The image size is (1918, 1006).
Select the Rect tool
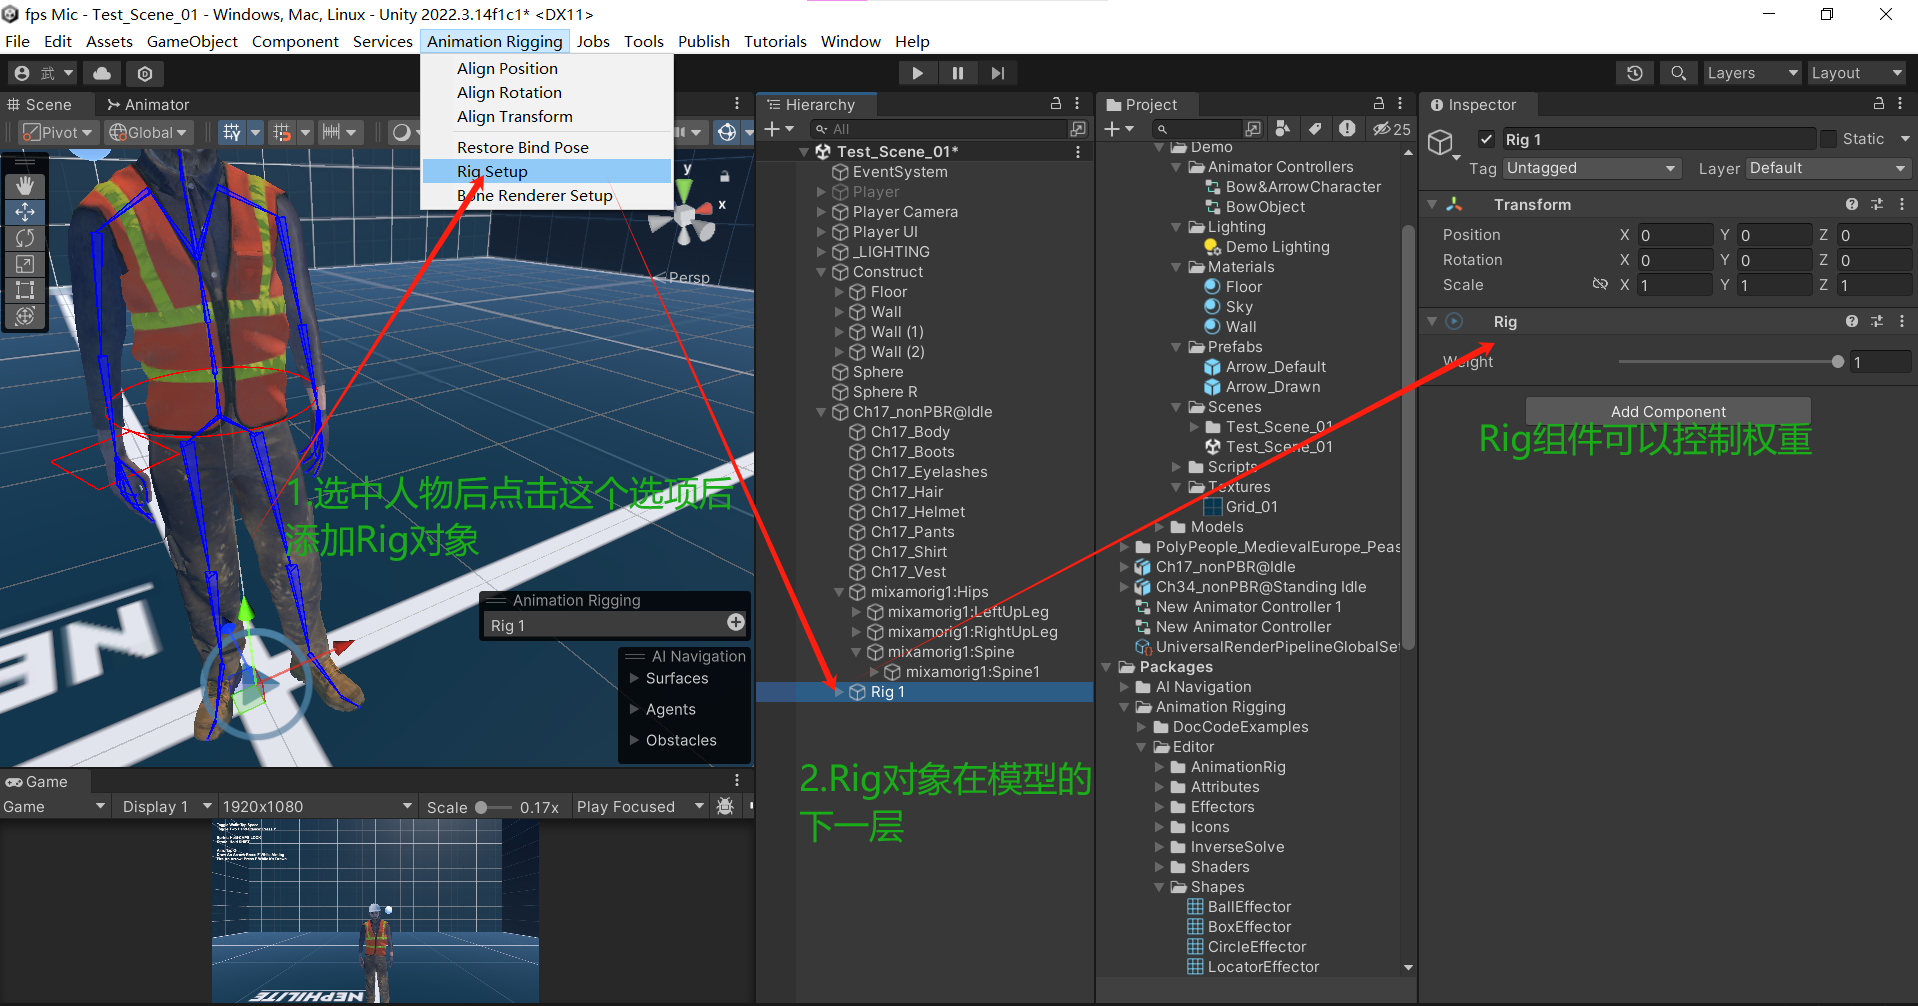pos(25,290)
